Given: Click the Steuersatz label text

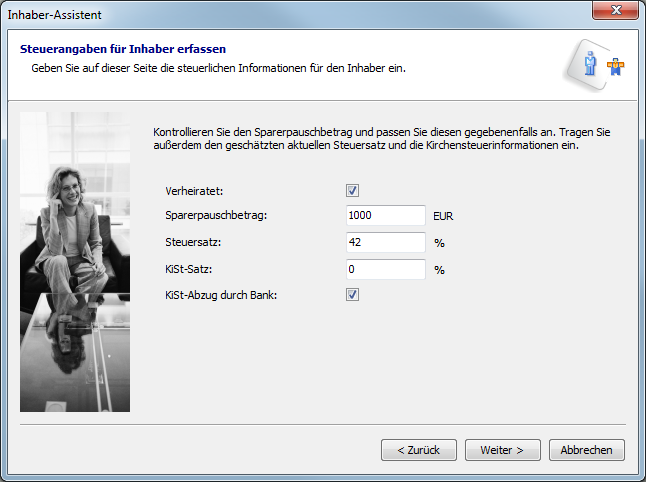Looking at the screenshot, I should click(193, 242).
